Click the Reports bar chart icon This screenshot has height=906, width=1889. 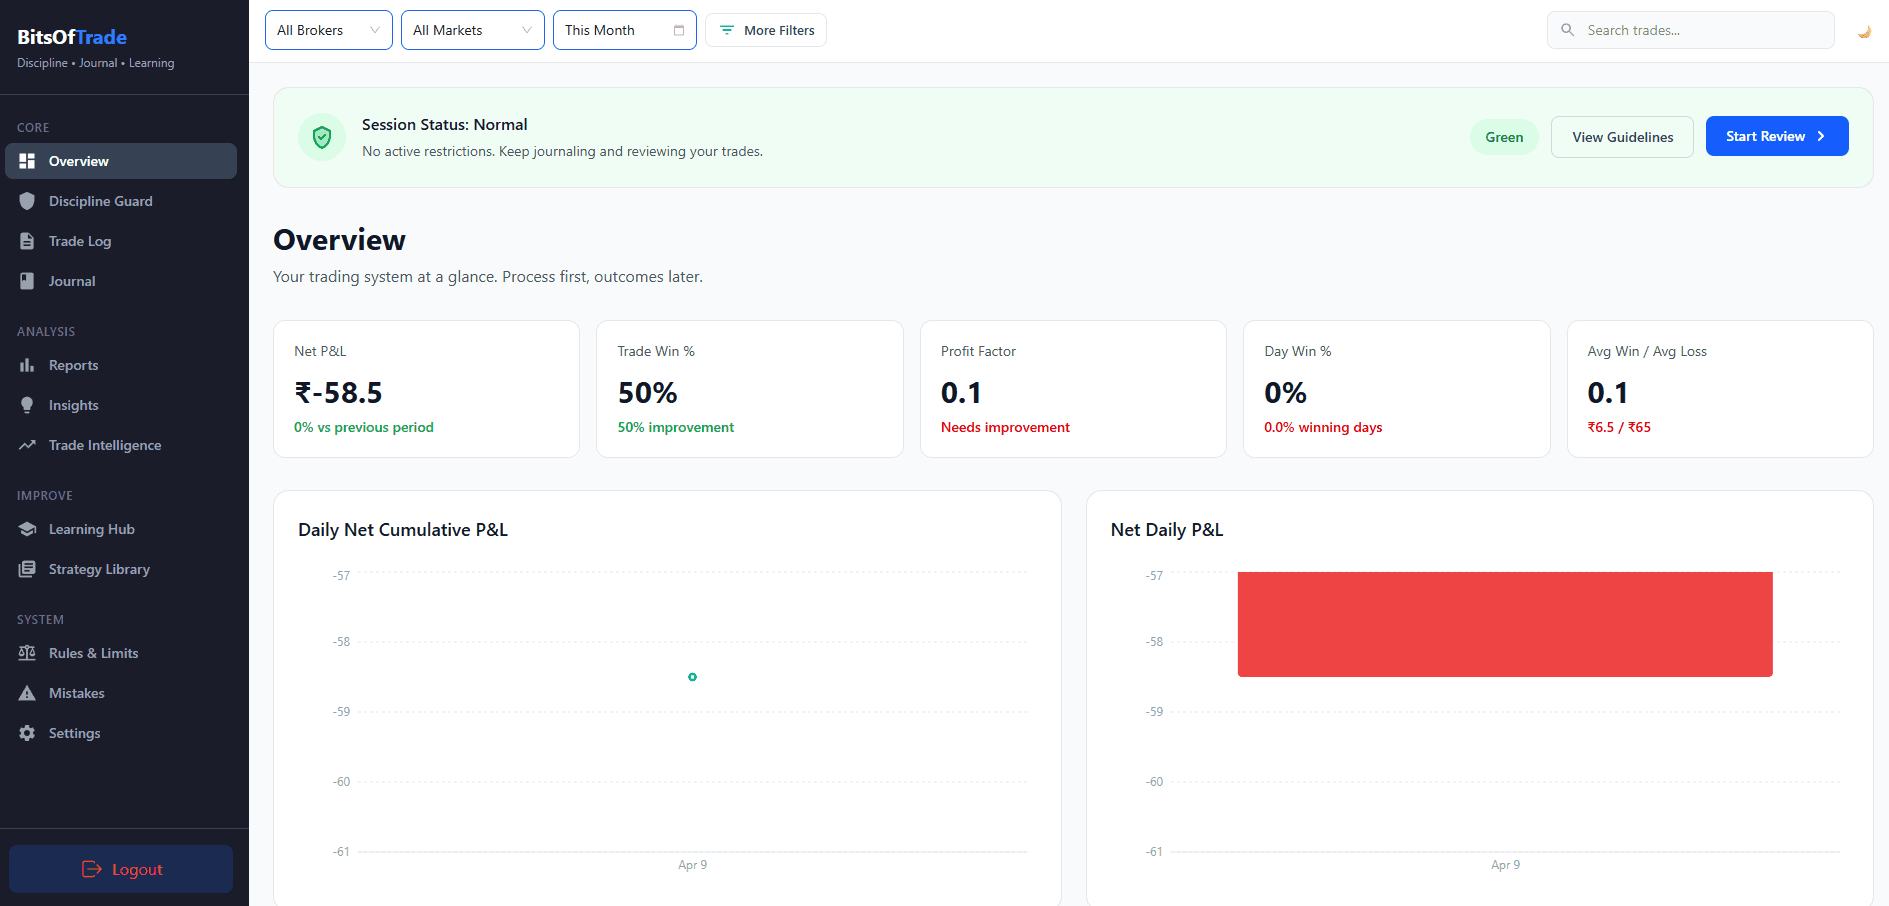click(x=27, y=365)
